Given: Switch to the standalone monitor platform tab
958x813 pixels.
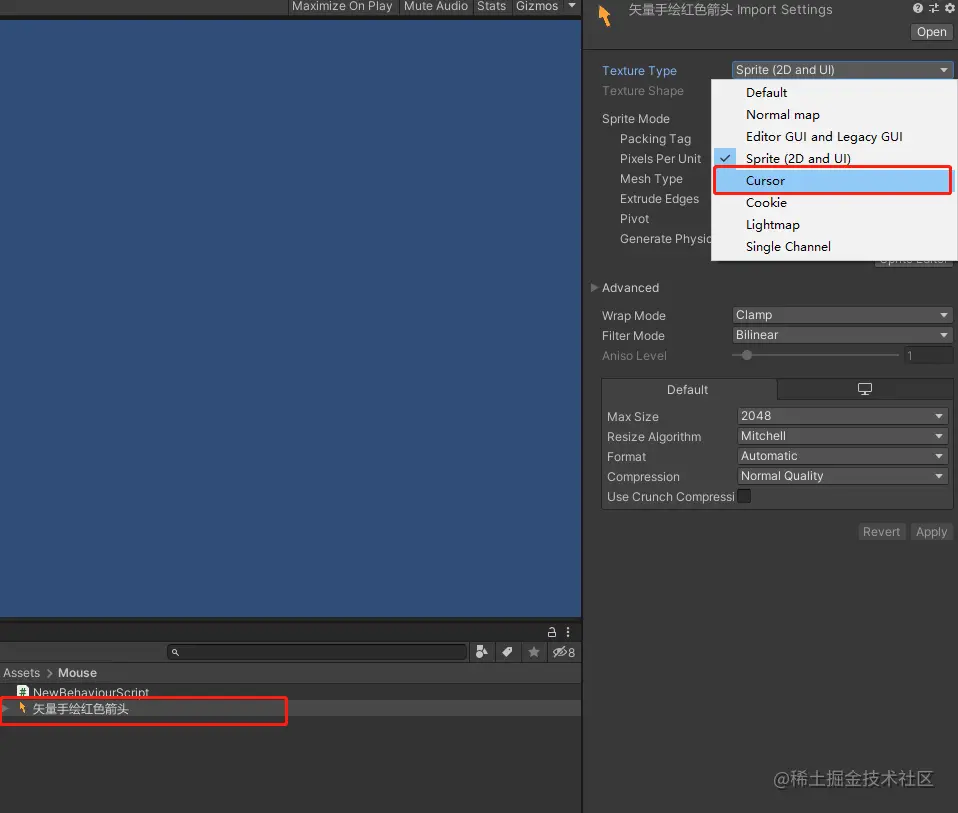Looking at the screenshot, I should tap(865, 389).
